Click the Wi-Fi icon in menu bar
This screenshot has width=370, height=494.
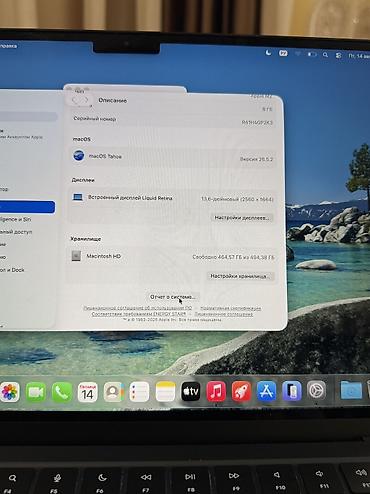(x=298, y=53)
